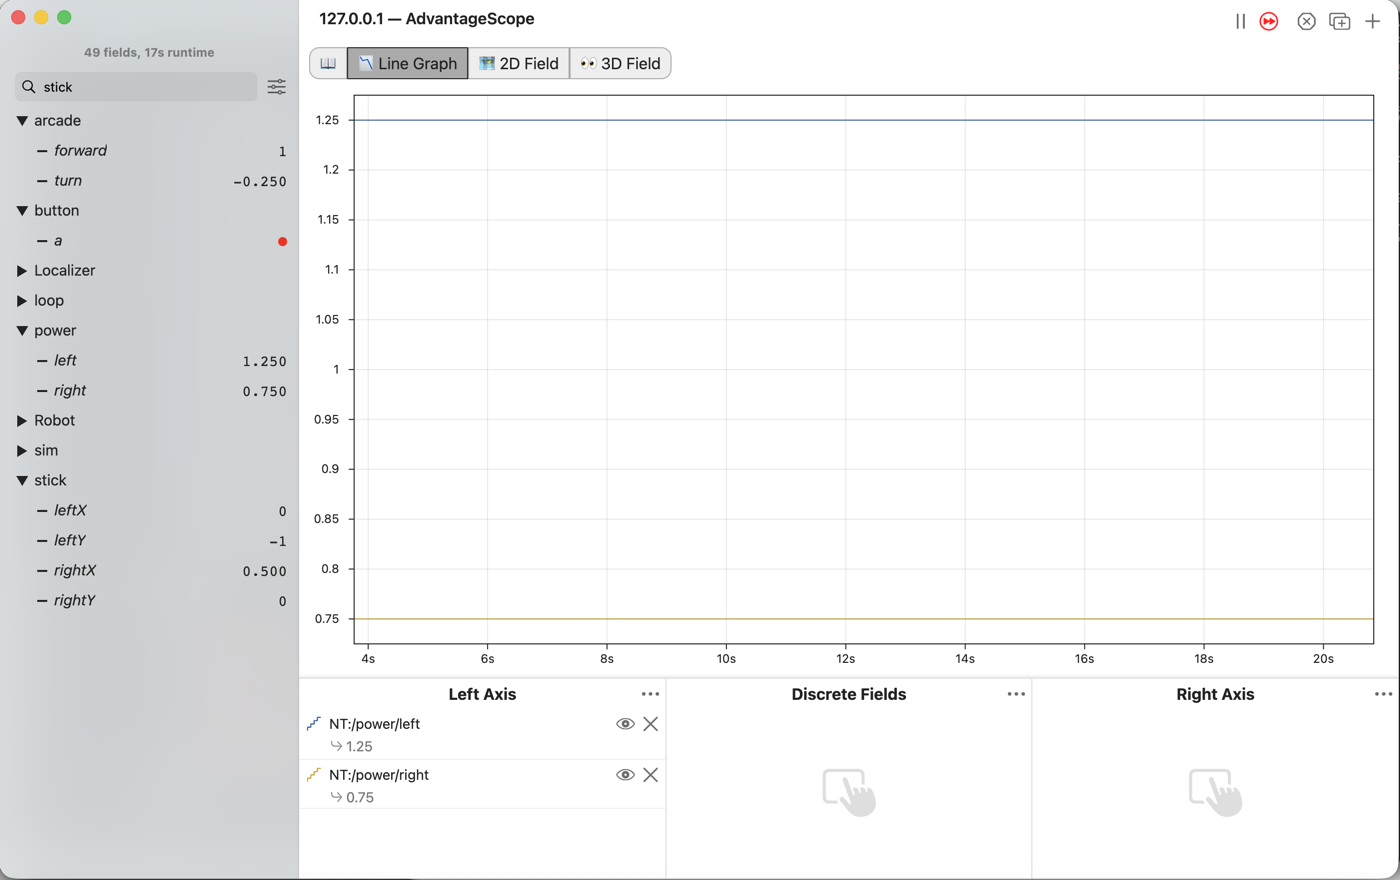The image size is (1400, 880).
Task: Remove NT:/power/right from the Left Axis
Action: 651,775
